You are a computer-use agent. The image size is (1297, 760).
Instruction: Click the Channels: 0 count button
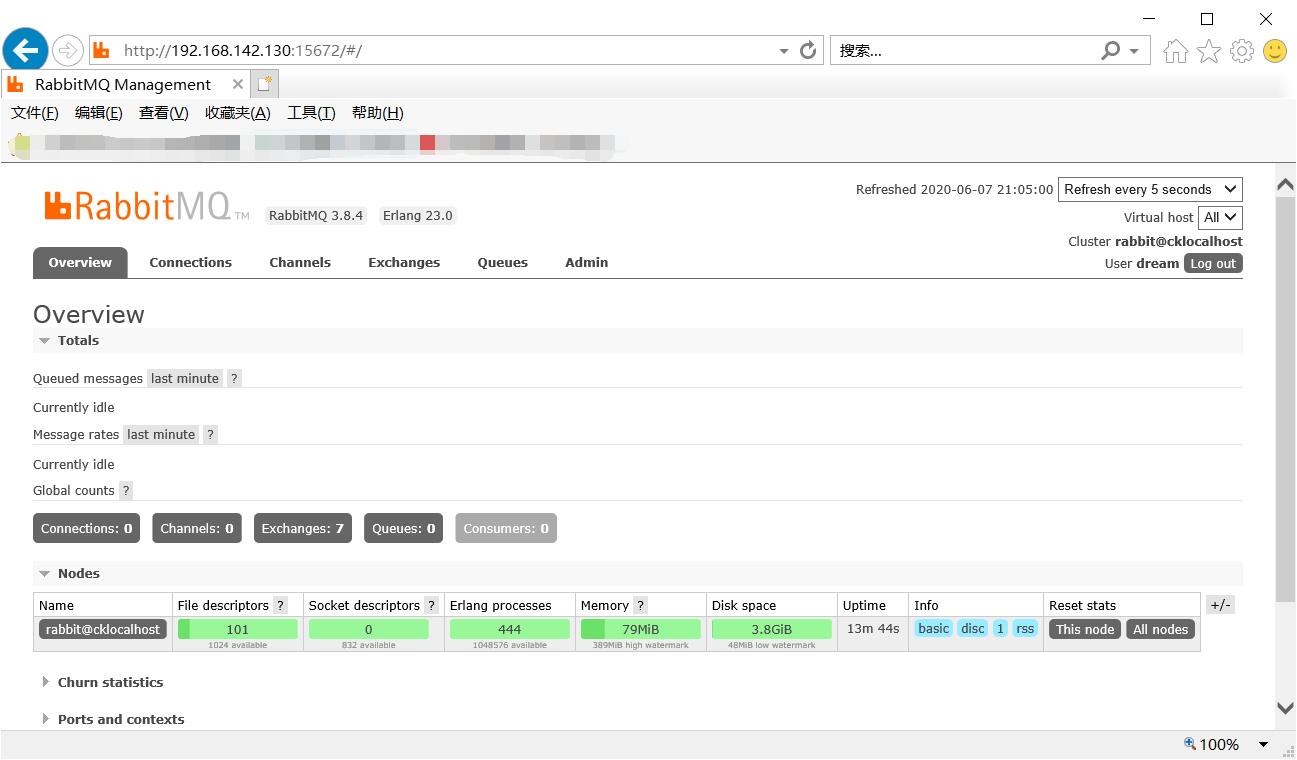point(197,528)
